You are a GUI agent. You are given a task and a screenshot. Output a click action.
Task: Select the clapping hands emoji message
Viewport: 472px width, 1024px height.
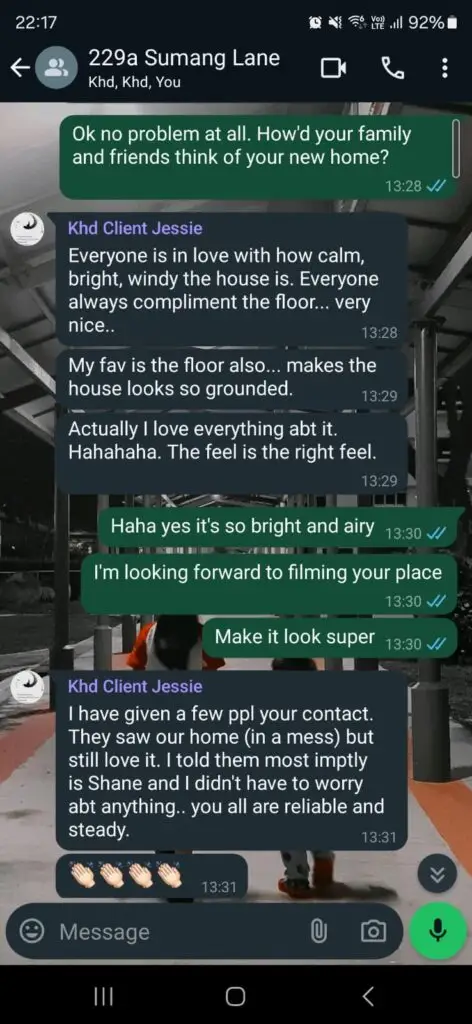coord(151,876)
